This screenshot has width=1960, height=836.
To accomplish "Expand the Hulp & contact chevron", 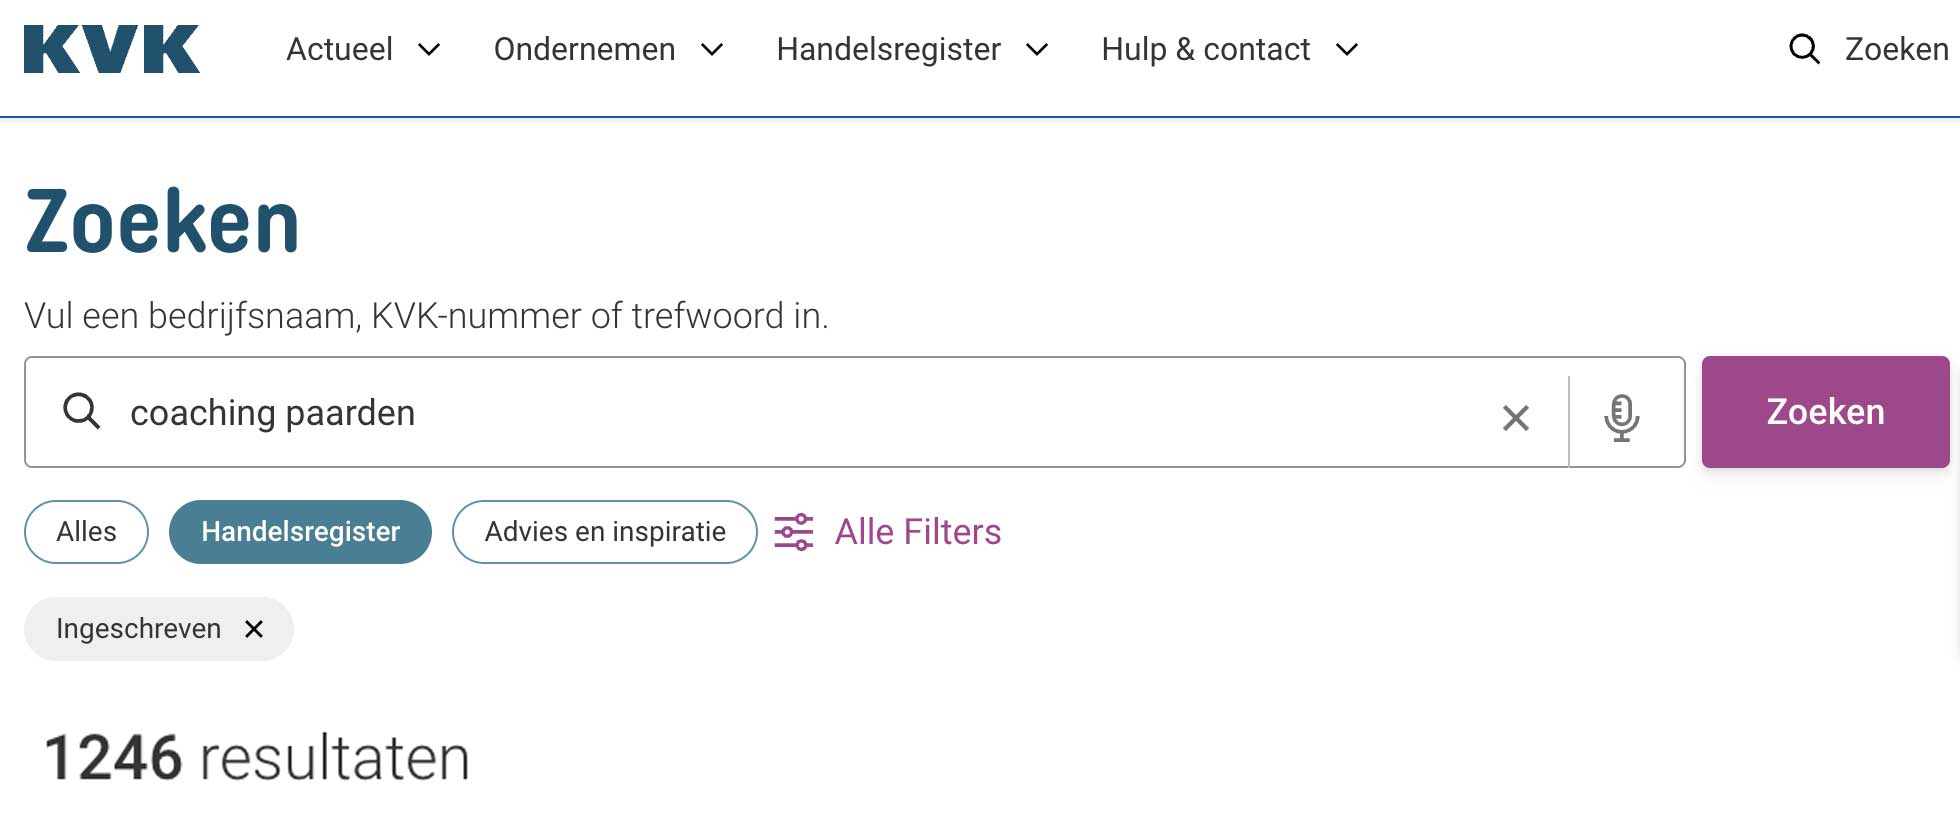I will click(x=1347, y=50).
